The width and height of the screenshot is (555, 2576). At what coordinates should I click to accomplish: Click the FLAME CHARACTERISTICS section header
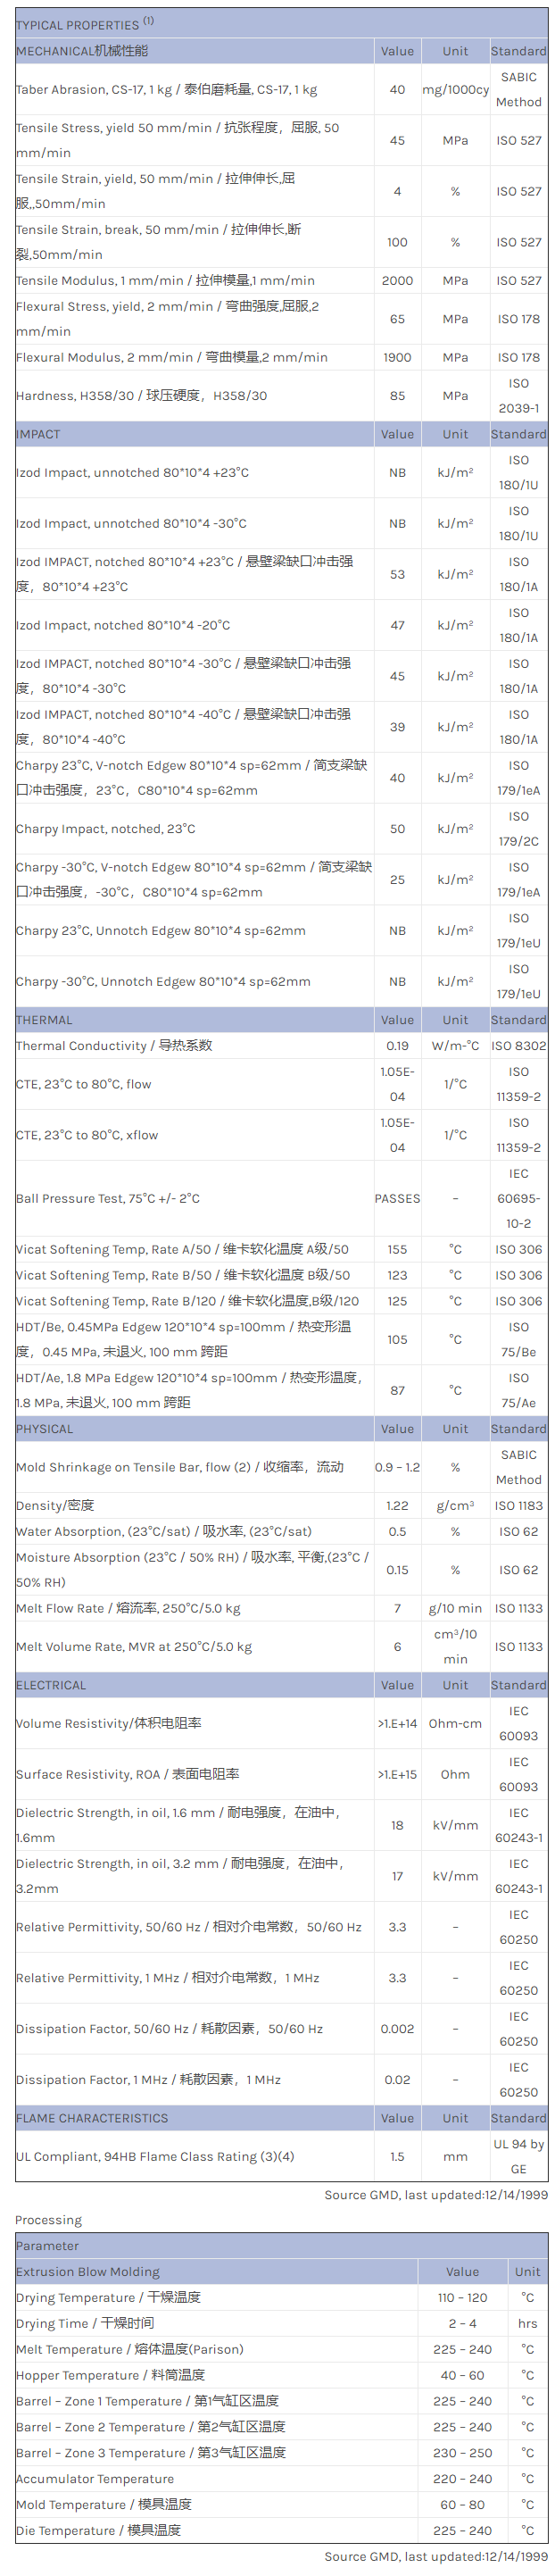(x=92, y=2118)
